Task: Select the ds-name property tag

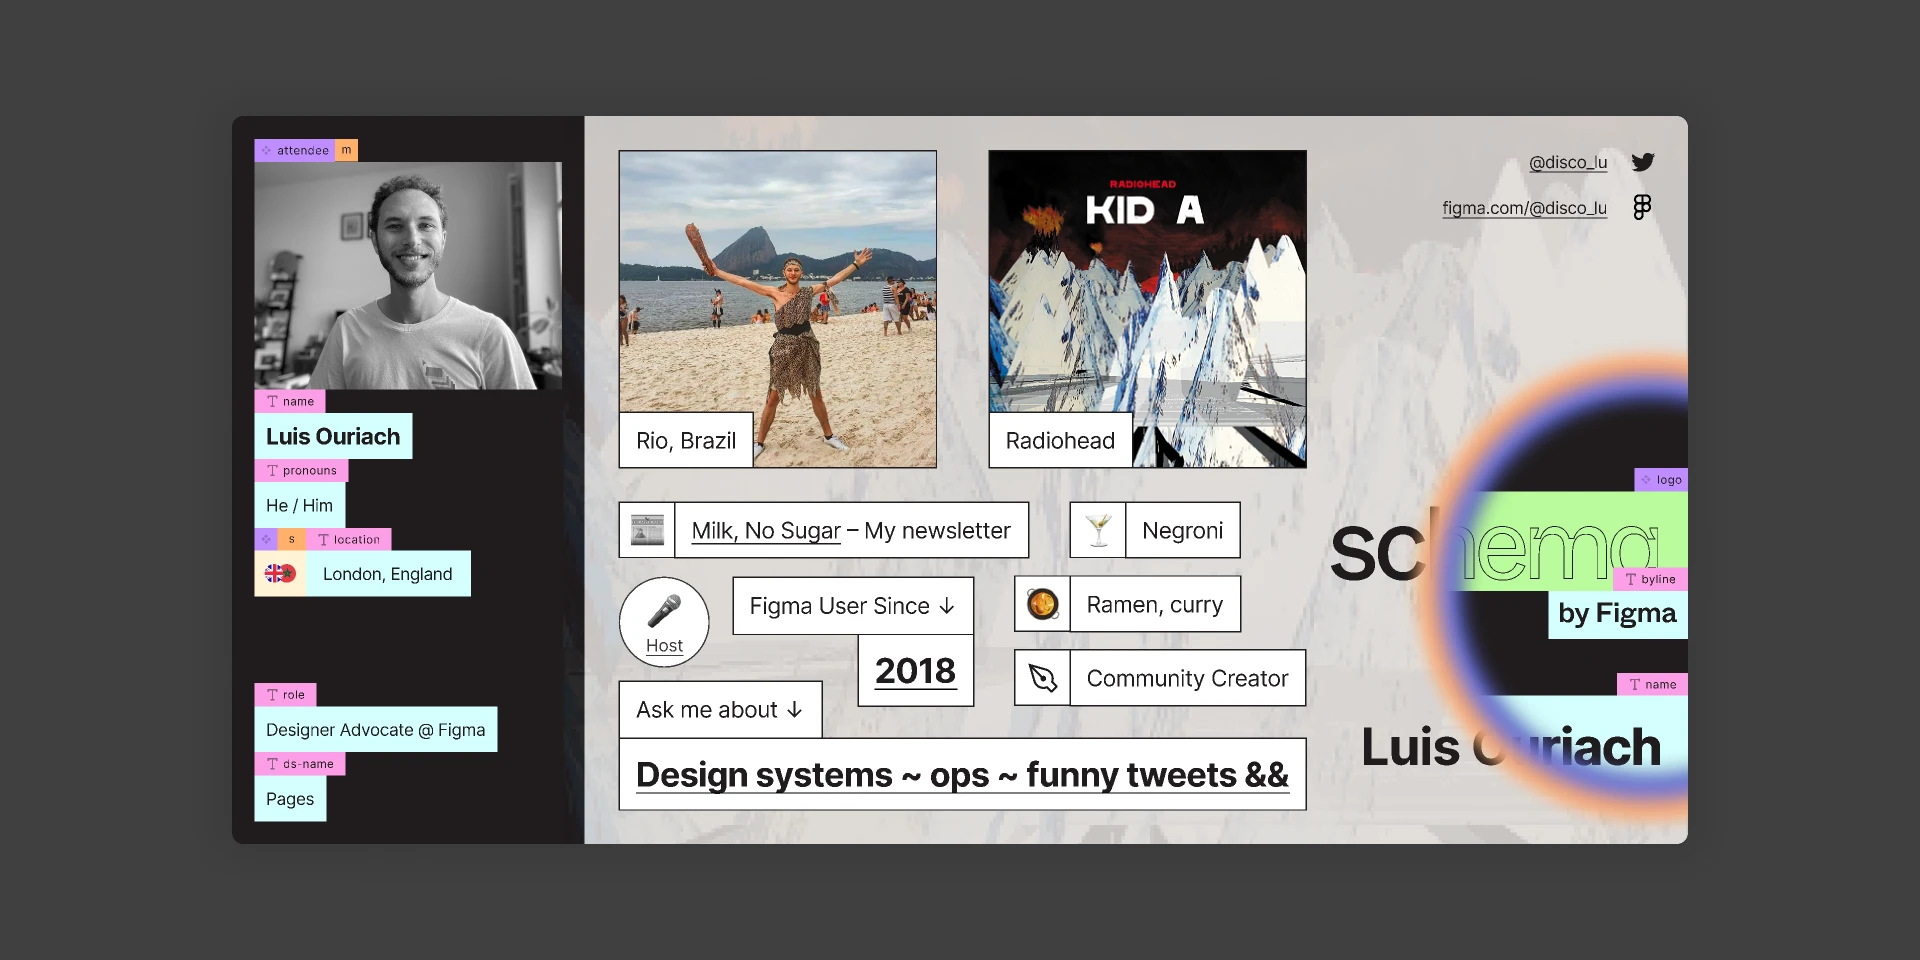Action: click(x=300, y=763)
